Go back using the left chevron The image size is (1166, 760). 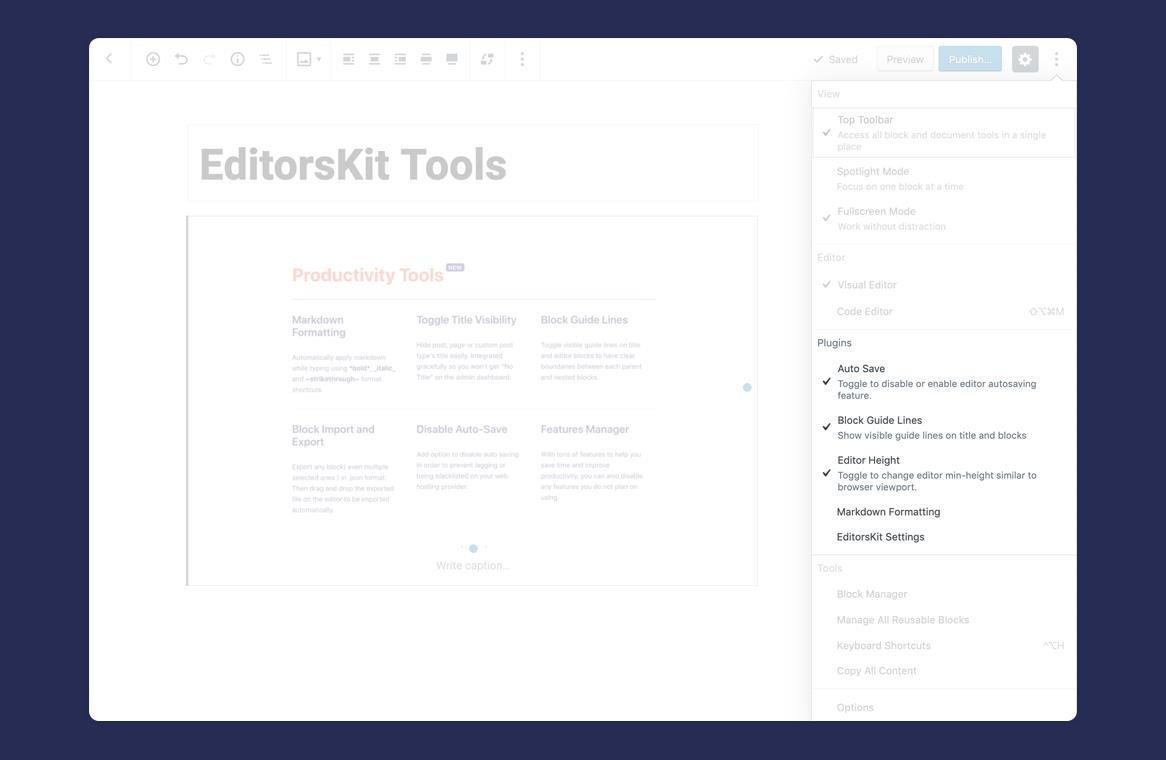(109, 59)
